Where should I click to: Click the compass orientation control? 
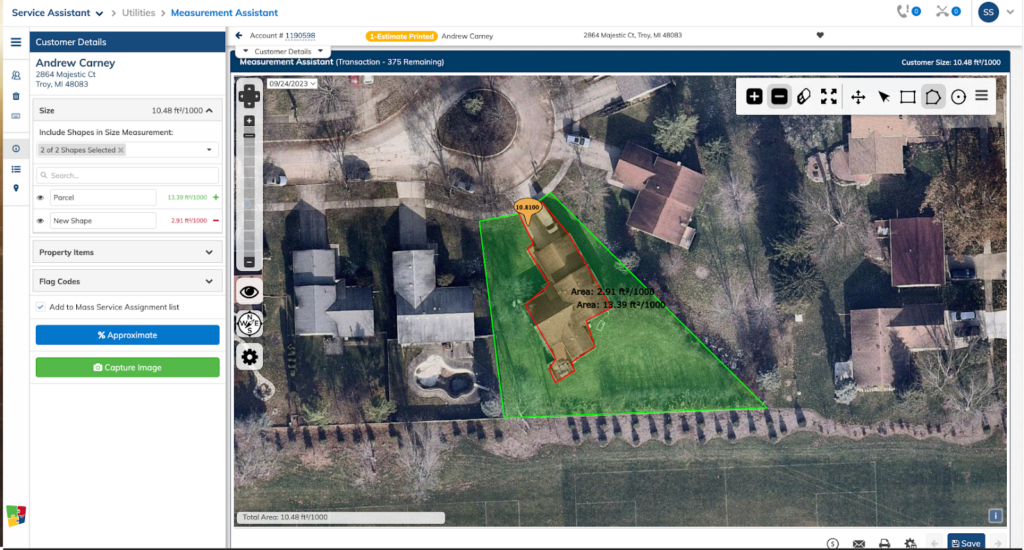(249, 323)
